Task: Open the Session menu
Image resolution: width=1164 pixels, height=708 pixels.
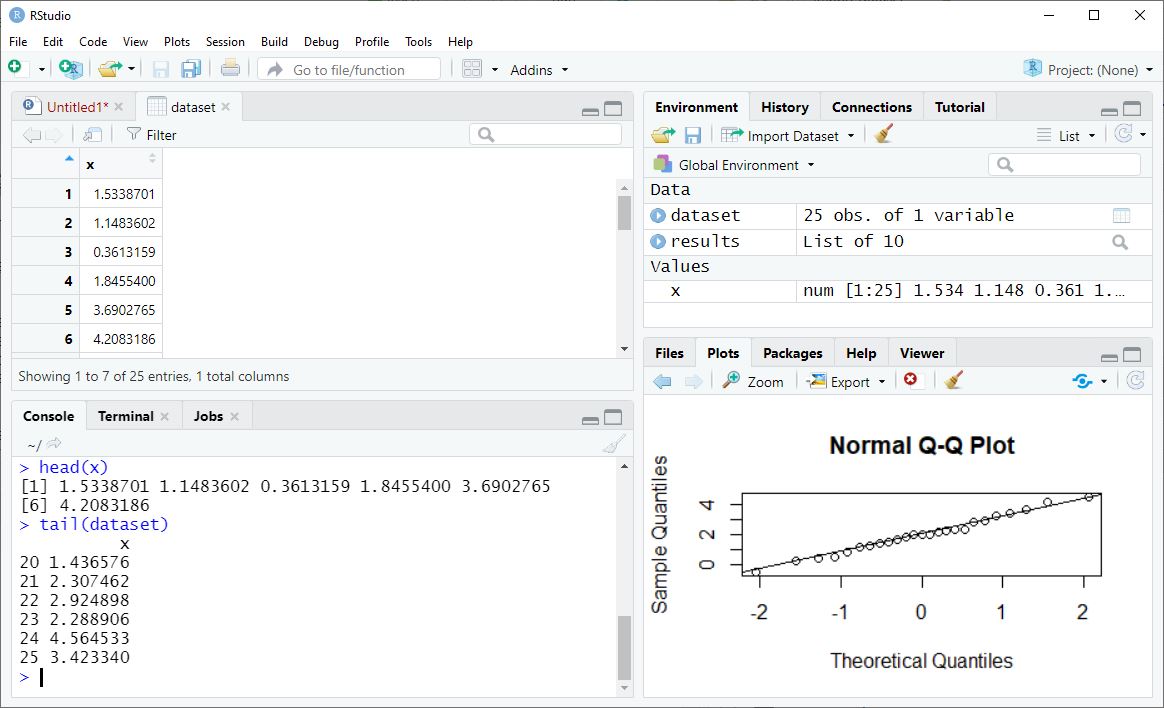Action: [x=225, y=42]
